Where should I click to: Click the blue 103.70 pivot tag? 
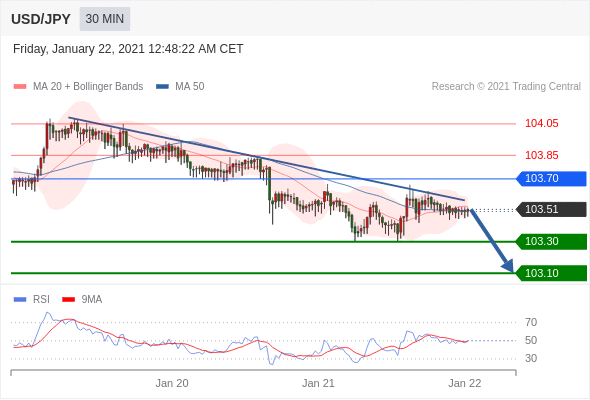tap(551, 178)
